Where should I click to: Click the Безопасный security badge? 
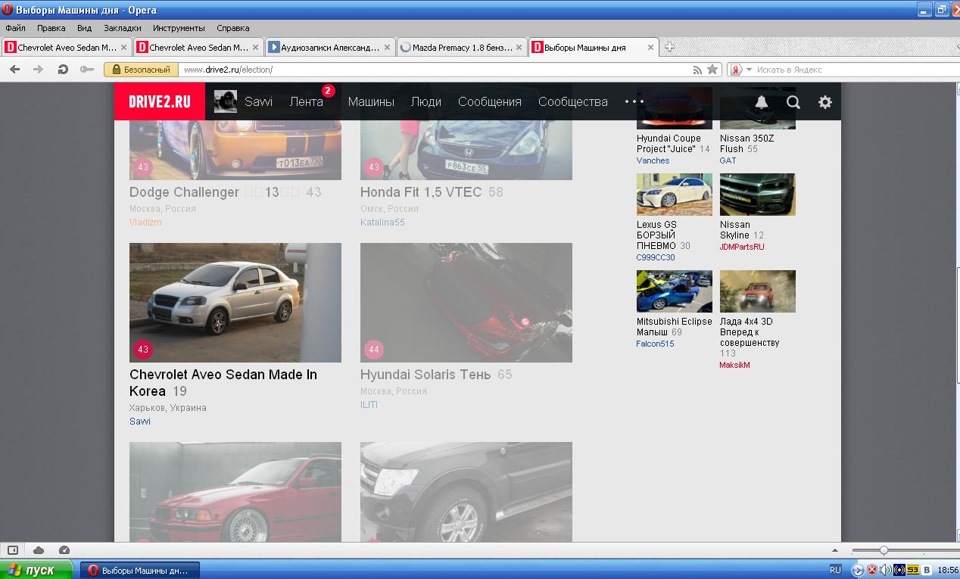point(141,70)
